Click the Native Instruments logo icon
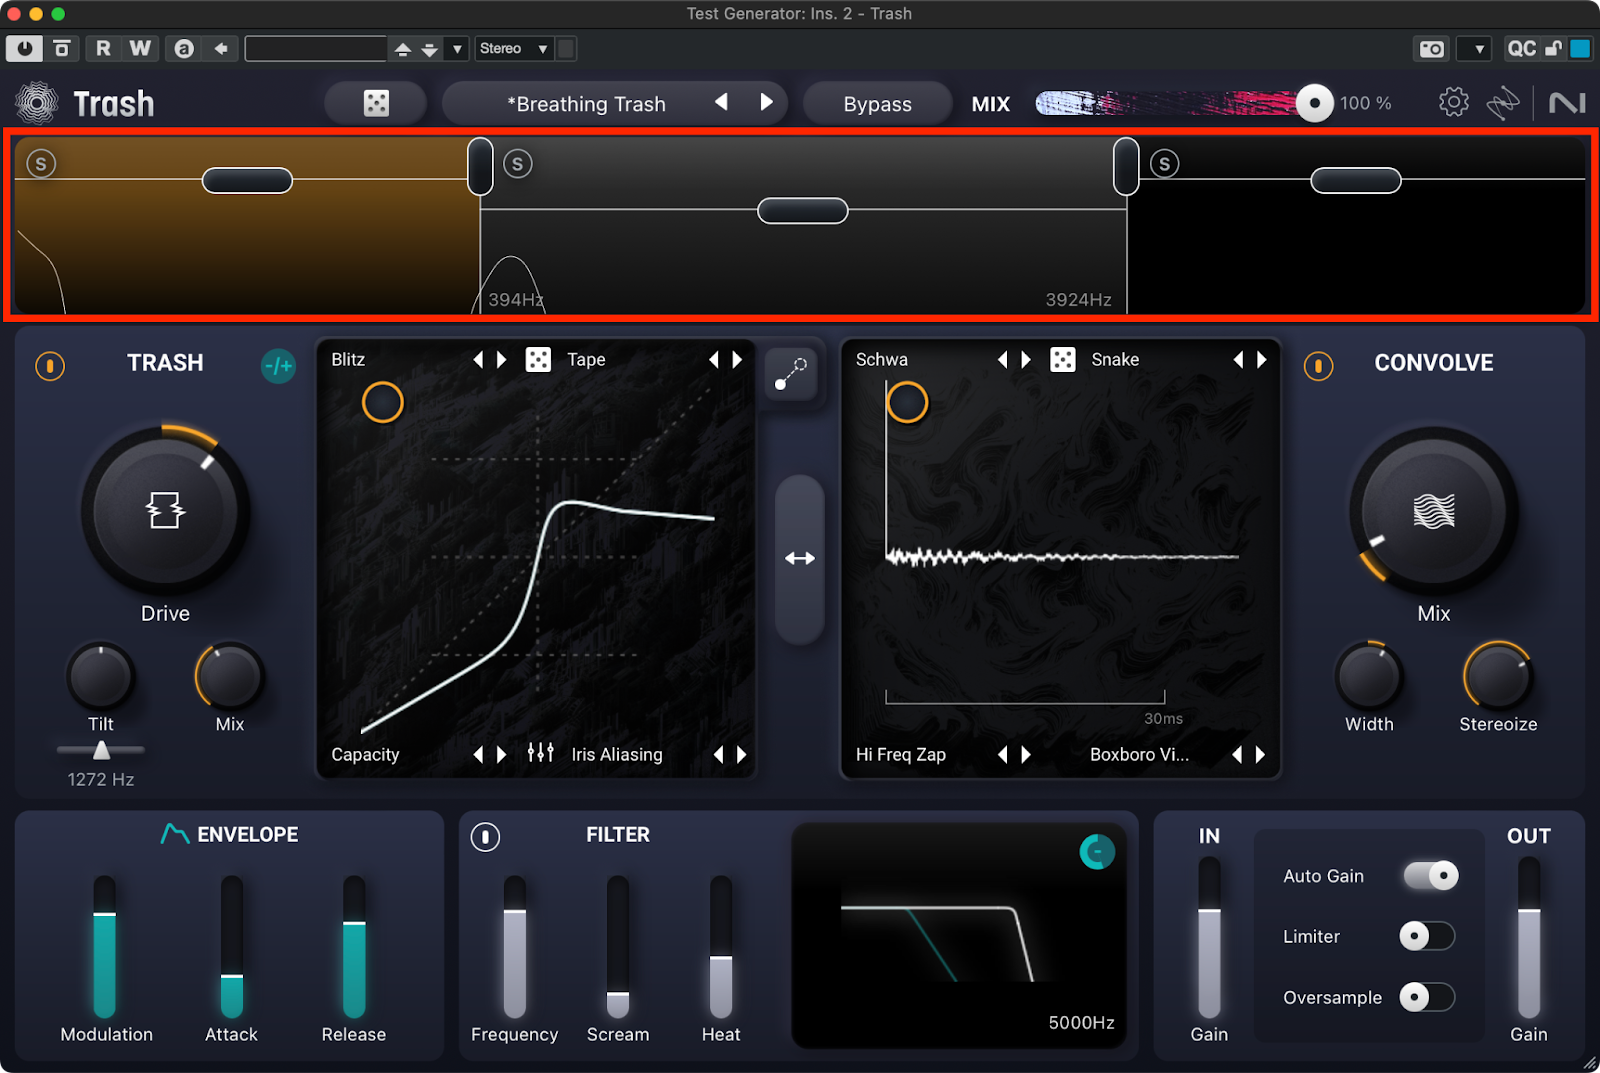This screenshot has width=1600, height=1073. point(1566,103)
